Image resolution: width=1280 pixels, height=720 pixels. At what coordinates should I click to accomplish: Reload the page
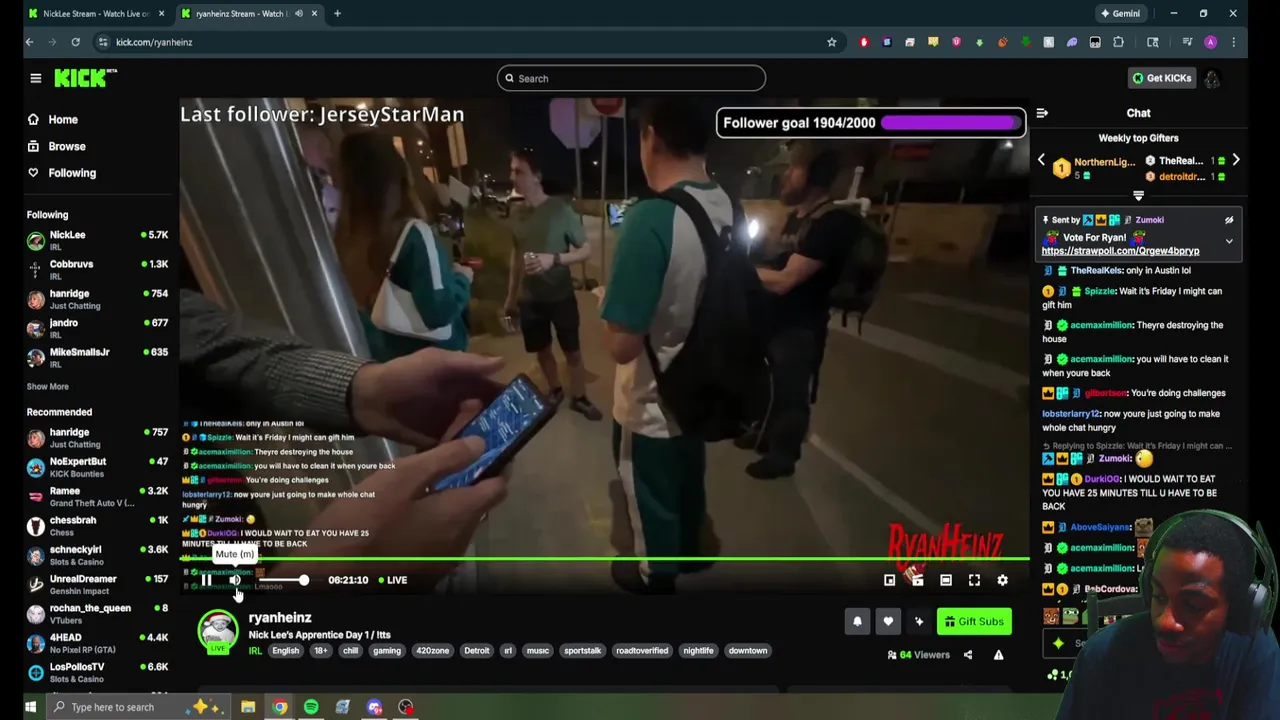[75, 42]
